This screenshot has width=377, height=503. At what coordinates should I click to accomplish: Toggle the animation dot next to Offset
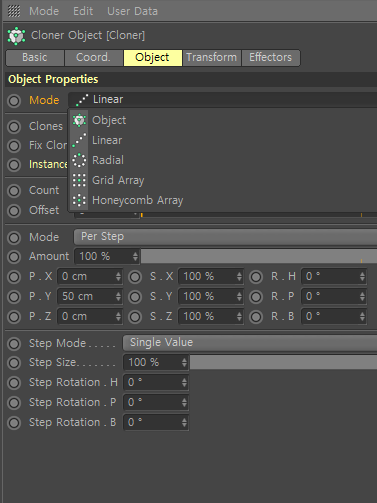(14, 211)
